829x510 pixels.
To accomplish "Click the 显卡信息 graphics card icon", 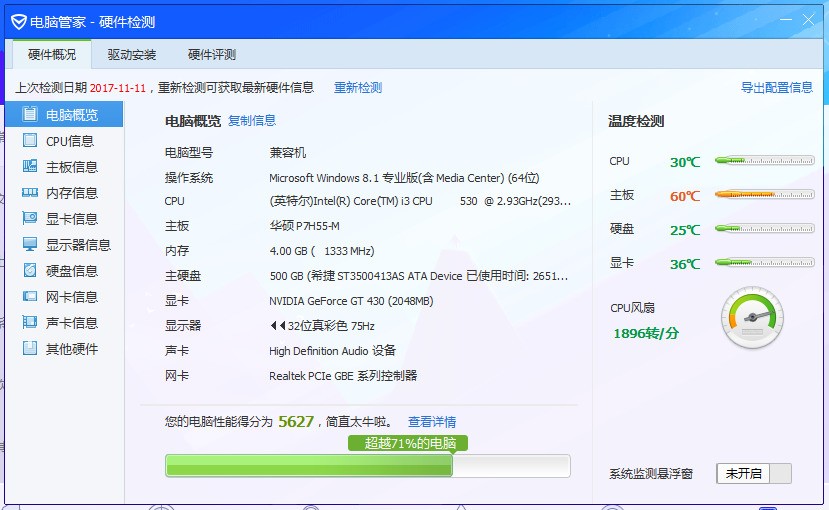I will click(30, 218).
